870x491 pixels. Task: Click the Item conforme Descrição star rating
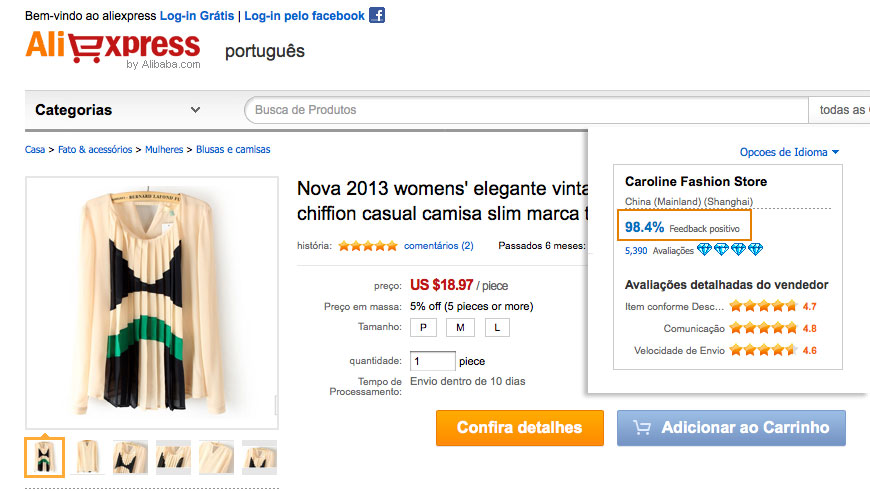click(x=763, y=306)
